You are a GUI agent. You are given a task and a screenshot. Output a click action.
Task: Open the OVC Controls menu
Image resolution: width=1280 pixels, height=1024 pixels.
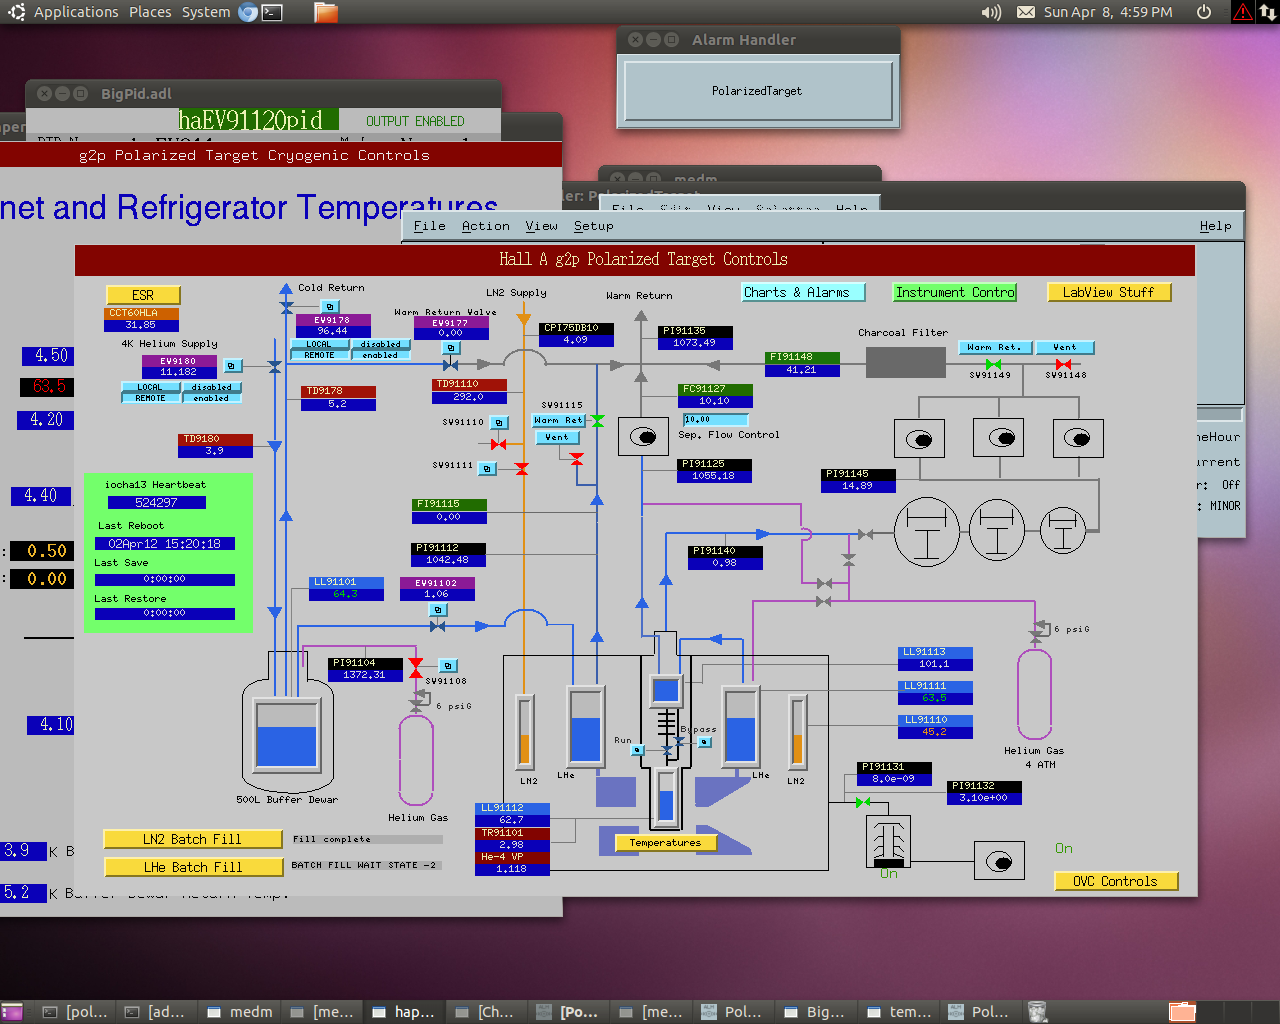pos(1116,881)
